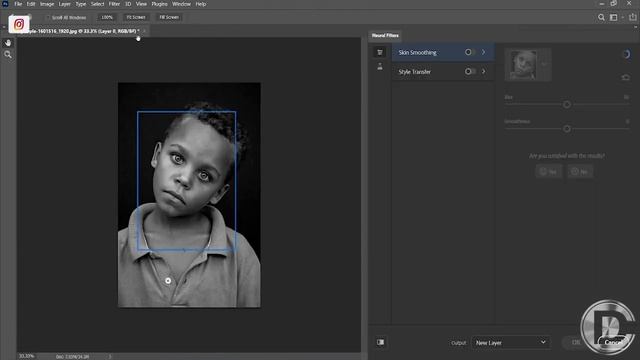Open the Layer menu
The width and height of the screenshot is (640, 360).
(64, 4)
